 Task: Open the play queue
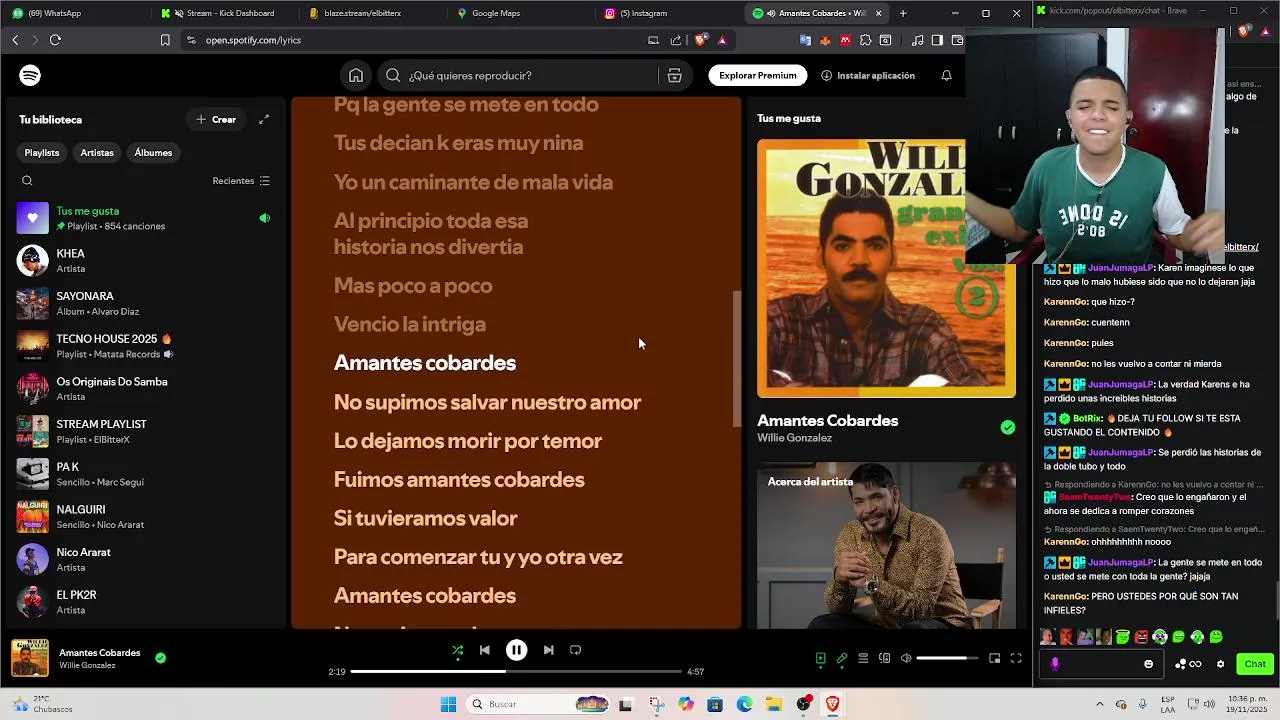click(863, 658)
